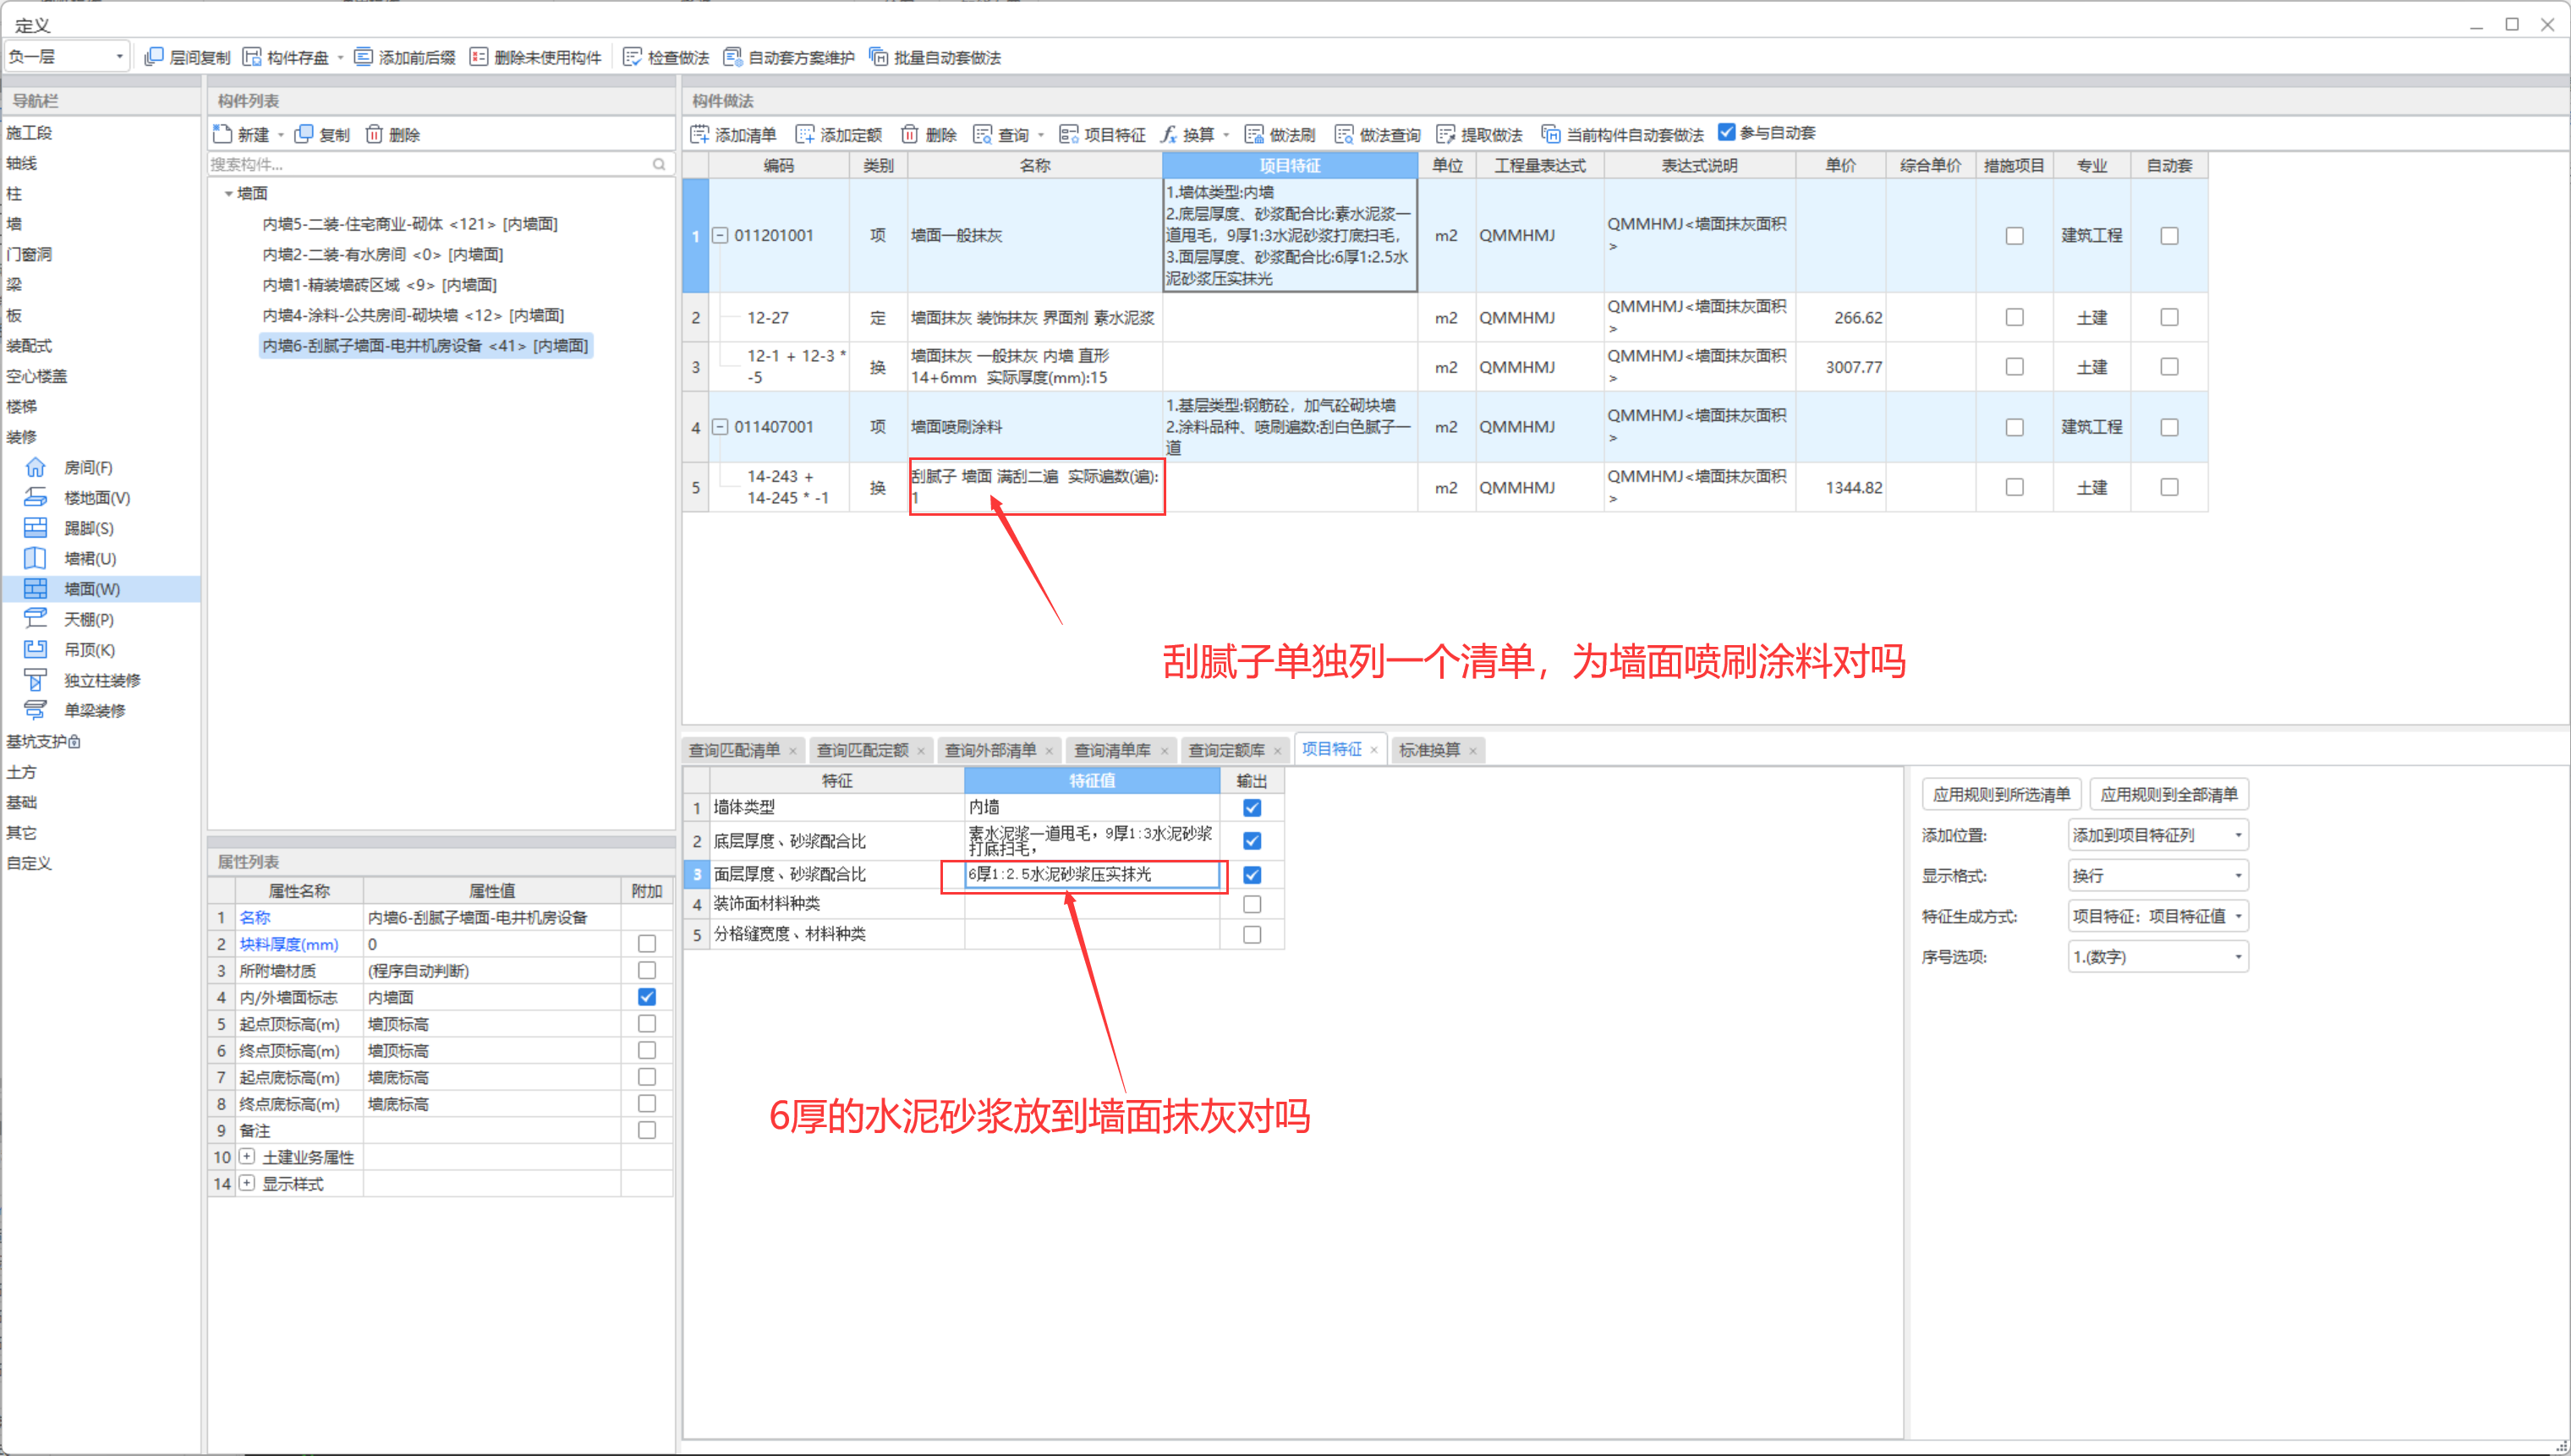2571x1456 pixels.
Task: Check 自动套 box for row 12-27
Action: [x=2168, y=317]
